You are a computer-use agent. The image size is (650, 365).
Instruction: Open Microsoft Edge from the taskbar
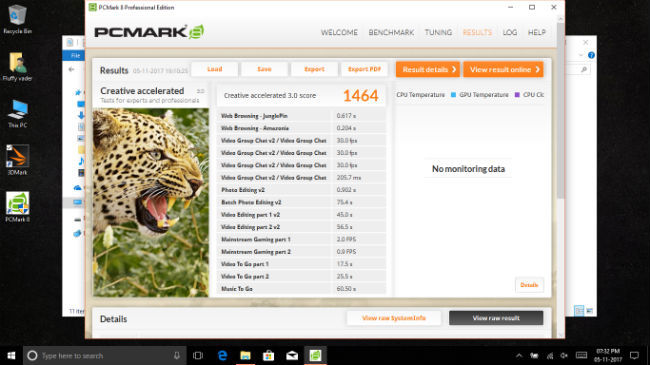[223, 355]
